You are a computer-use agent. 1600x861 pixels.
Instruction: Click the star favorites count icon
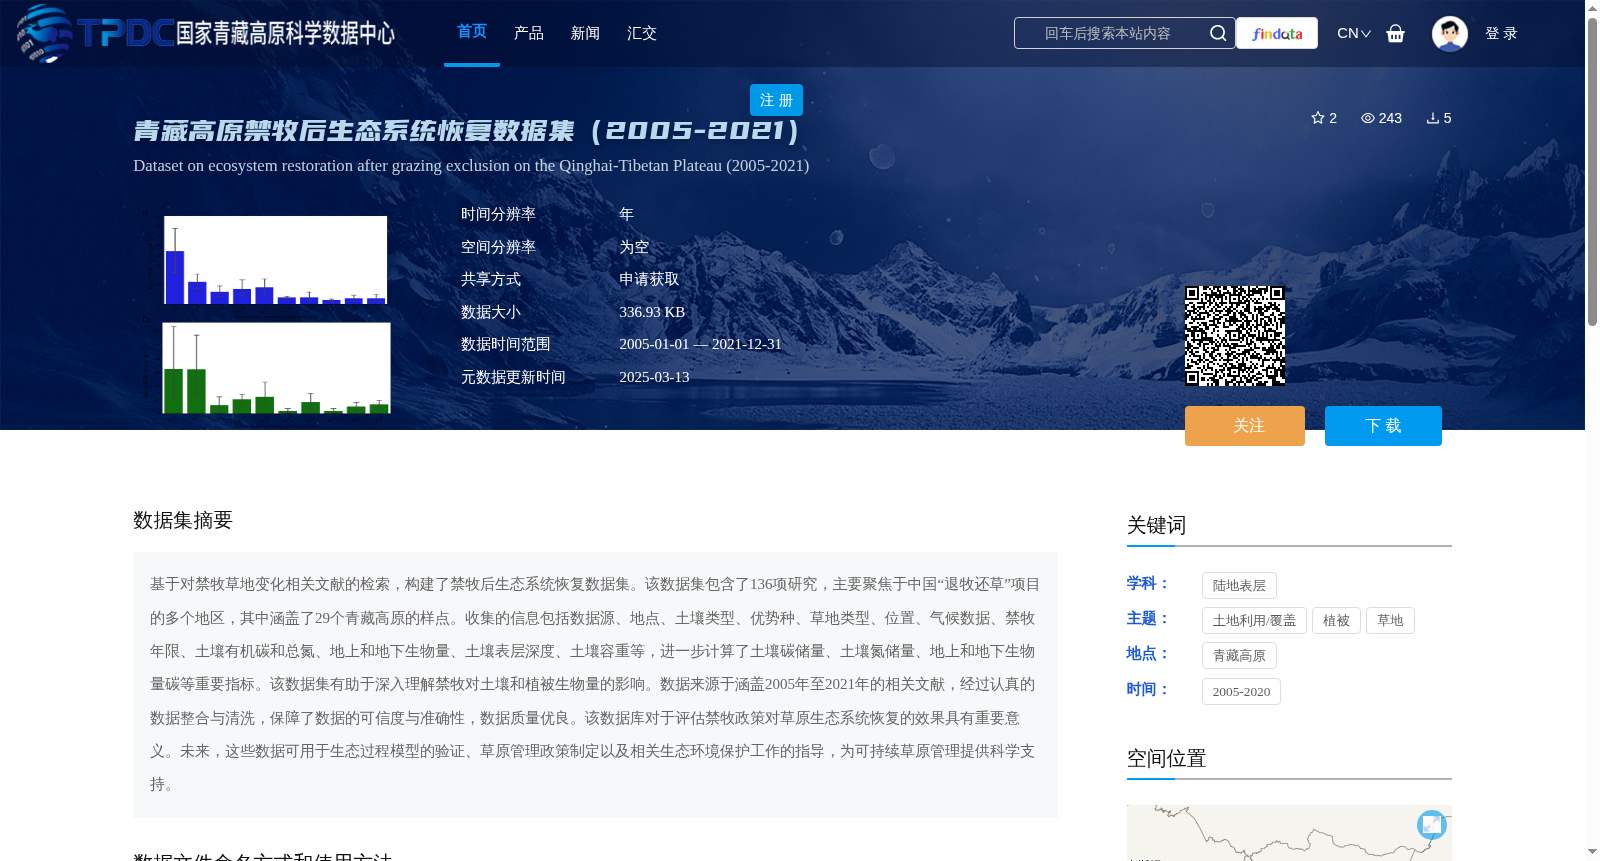[1318, 118]
